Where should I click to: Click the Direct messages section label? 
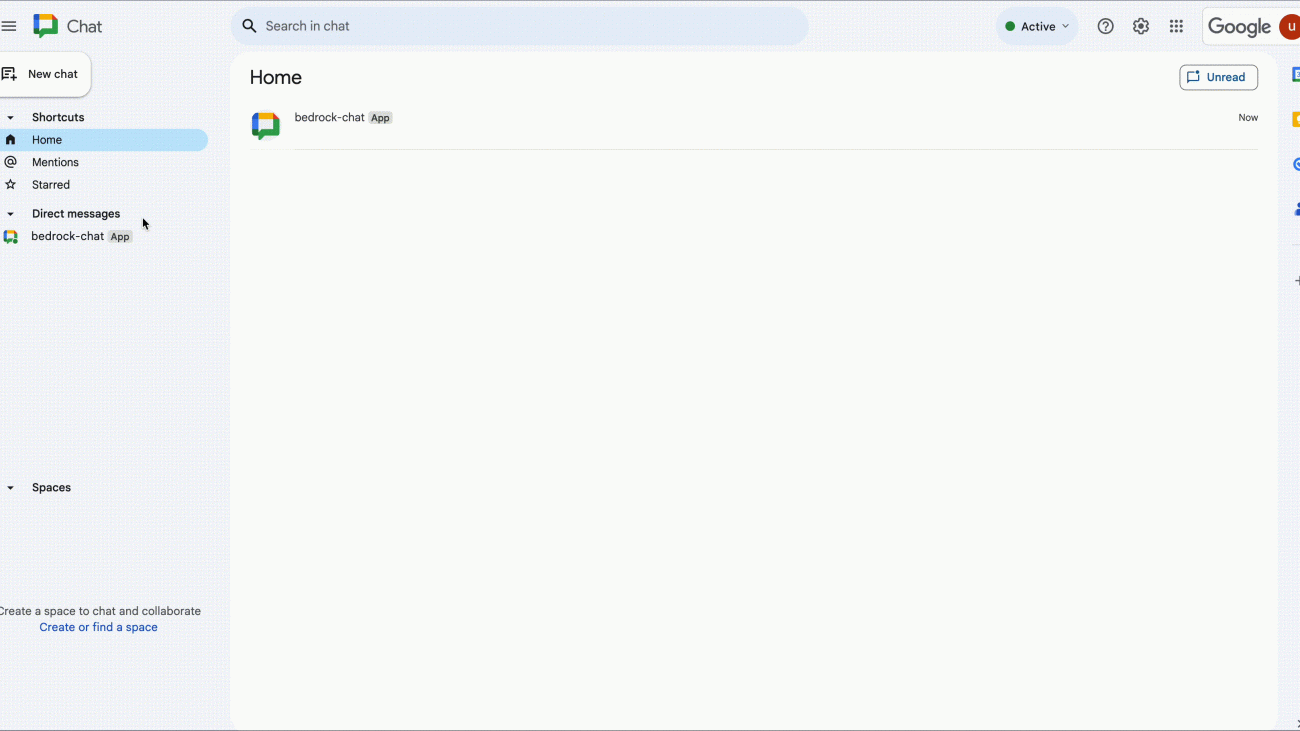tap(76, 214)
